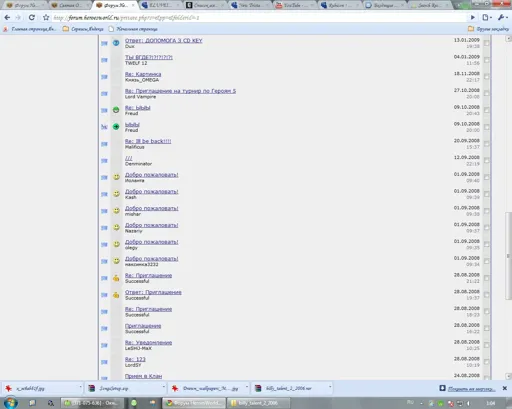Open billy_talent_2_2006 folder in taskbar
This screenshot has width=512, height=409.
pos(258,403)
